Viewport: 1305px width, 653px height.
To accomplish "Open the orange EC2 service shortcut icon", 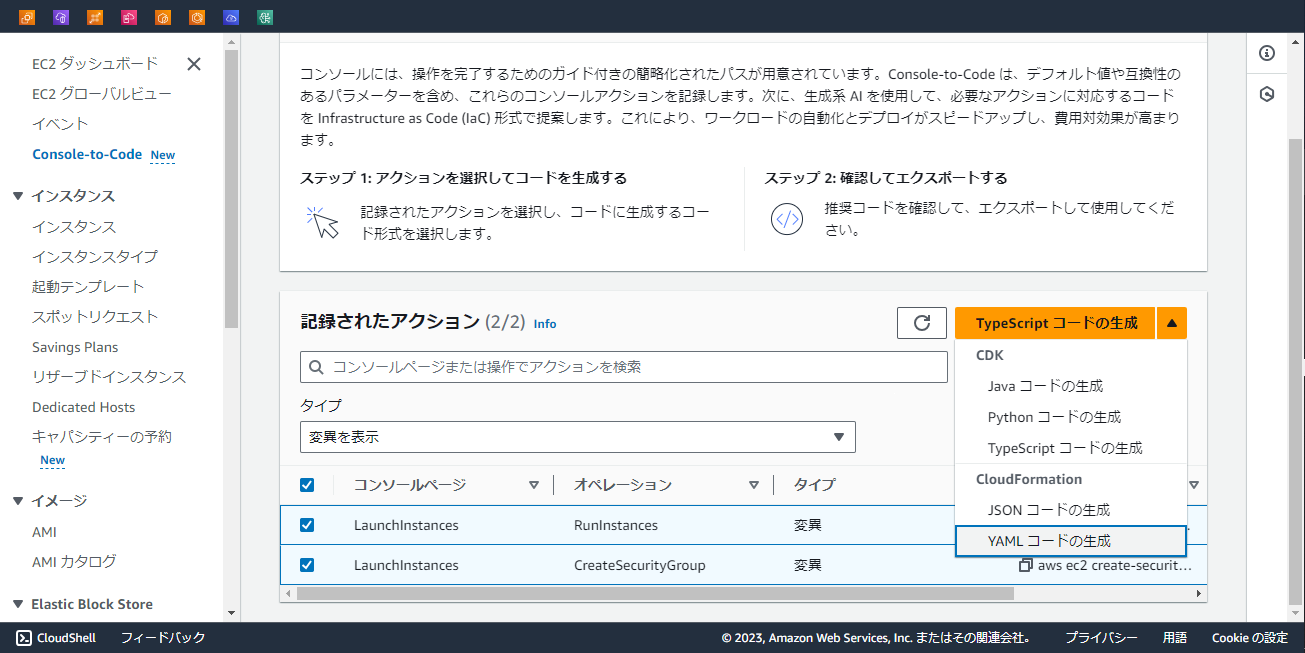I will (x=27, y=17).
